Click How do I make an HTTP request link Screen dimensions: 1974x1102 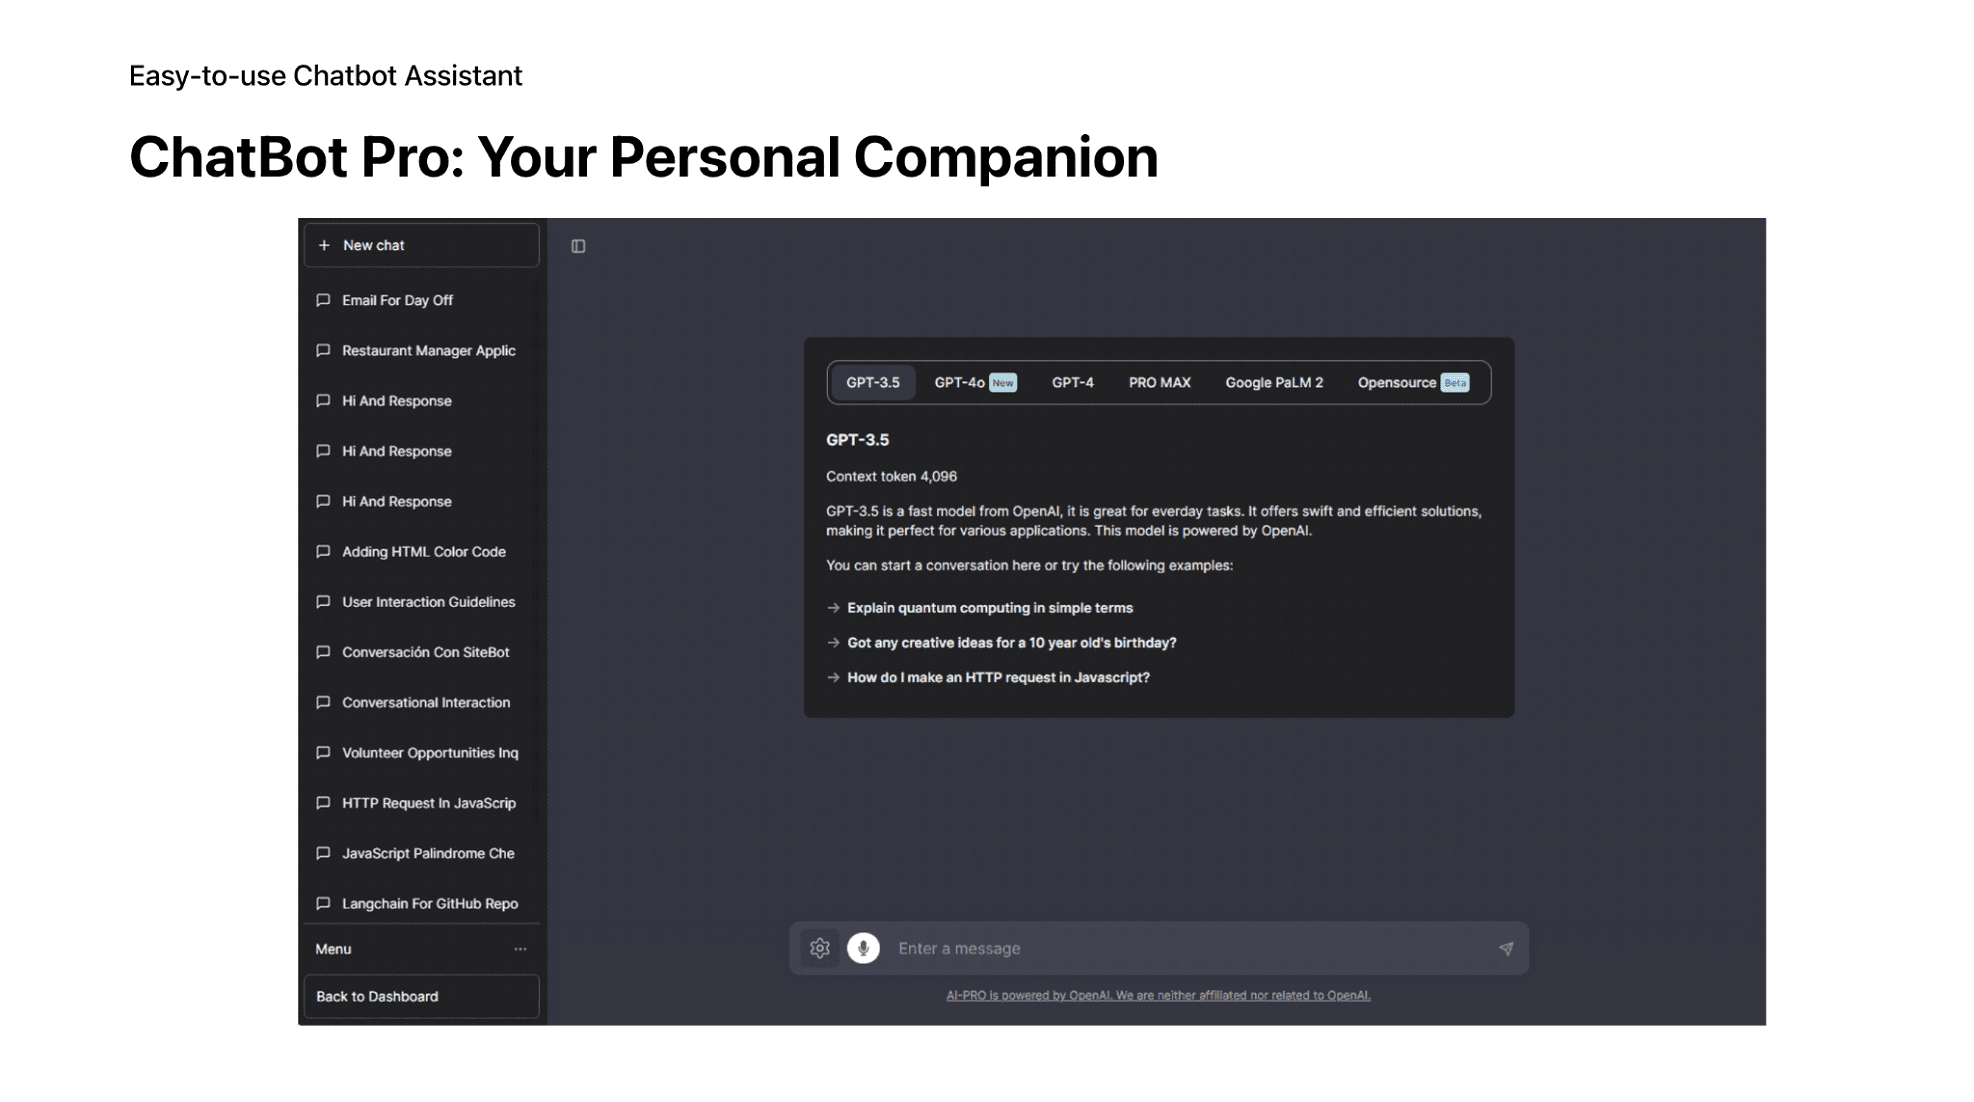(x=996, y=676)
